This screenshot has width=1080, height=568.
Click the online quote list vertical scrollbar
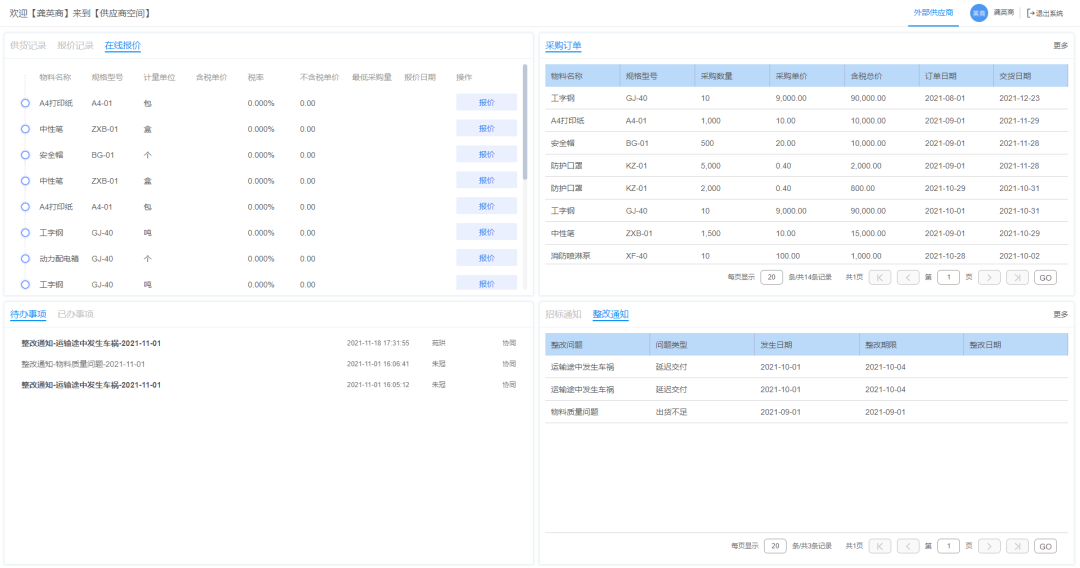(525, 123)
